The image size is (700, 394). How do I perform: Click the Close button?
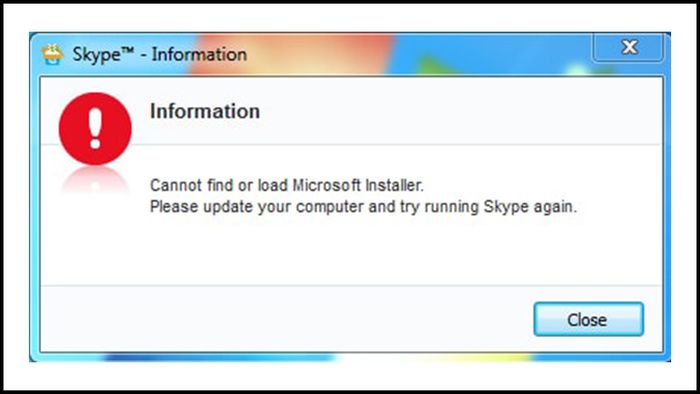(588, 319)
